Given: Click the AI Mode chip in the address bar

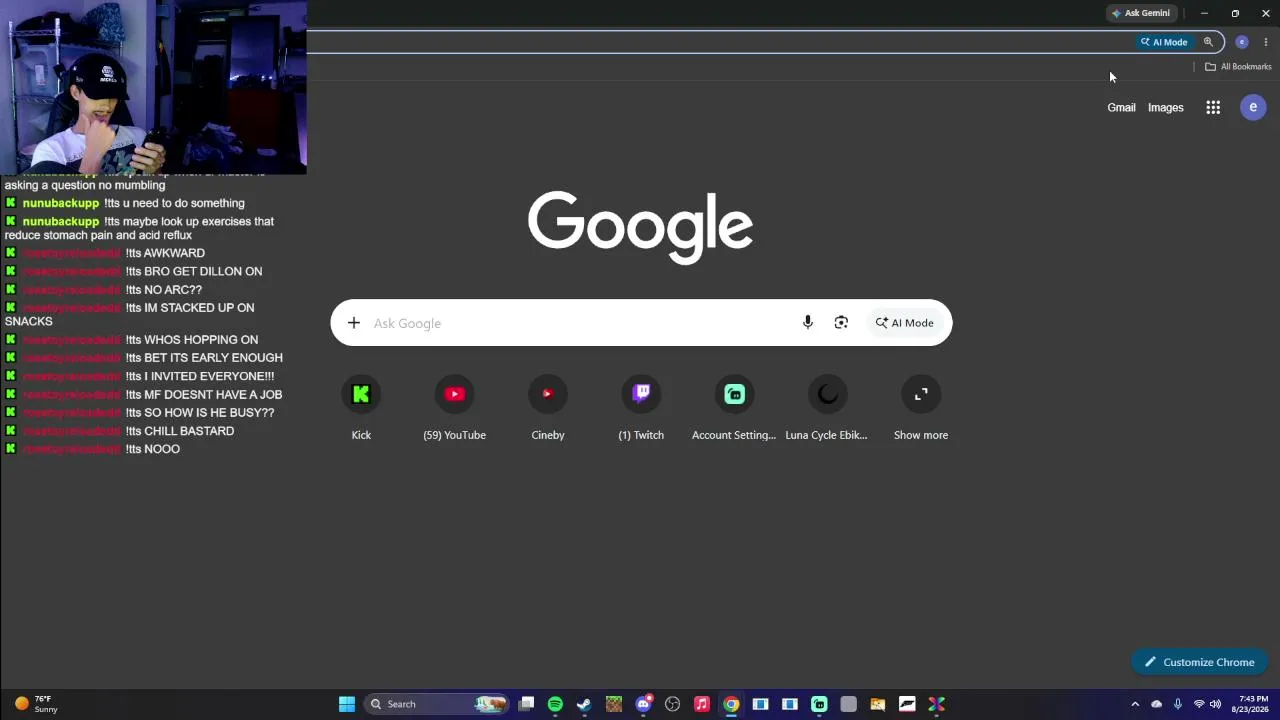Looking at the screenshot, I should pyautogui.click(x=1164, y=42).
